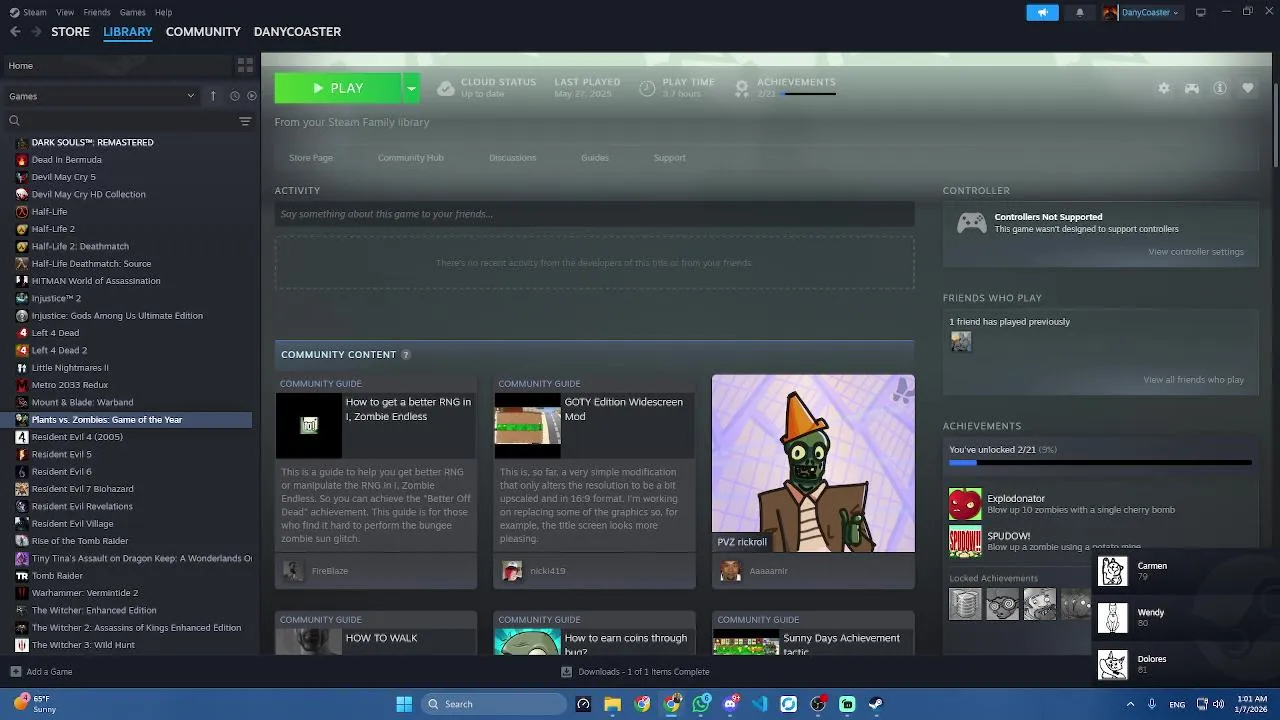Open Windows taskbar Search box

[x=494, y=704]
